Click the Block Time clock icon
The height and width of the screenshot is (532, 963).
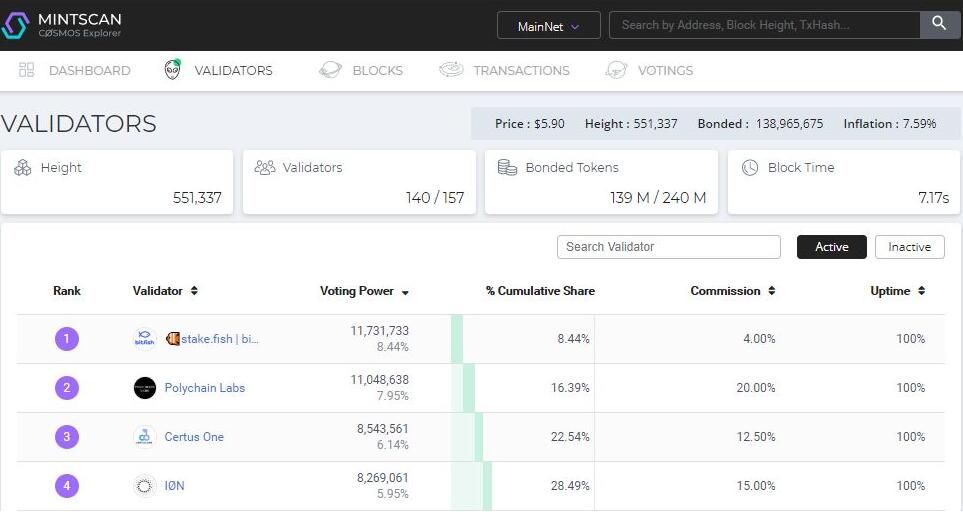click(x=750, y=167)
